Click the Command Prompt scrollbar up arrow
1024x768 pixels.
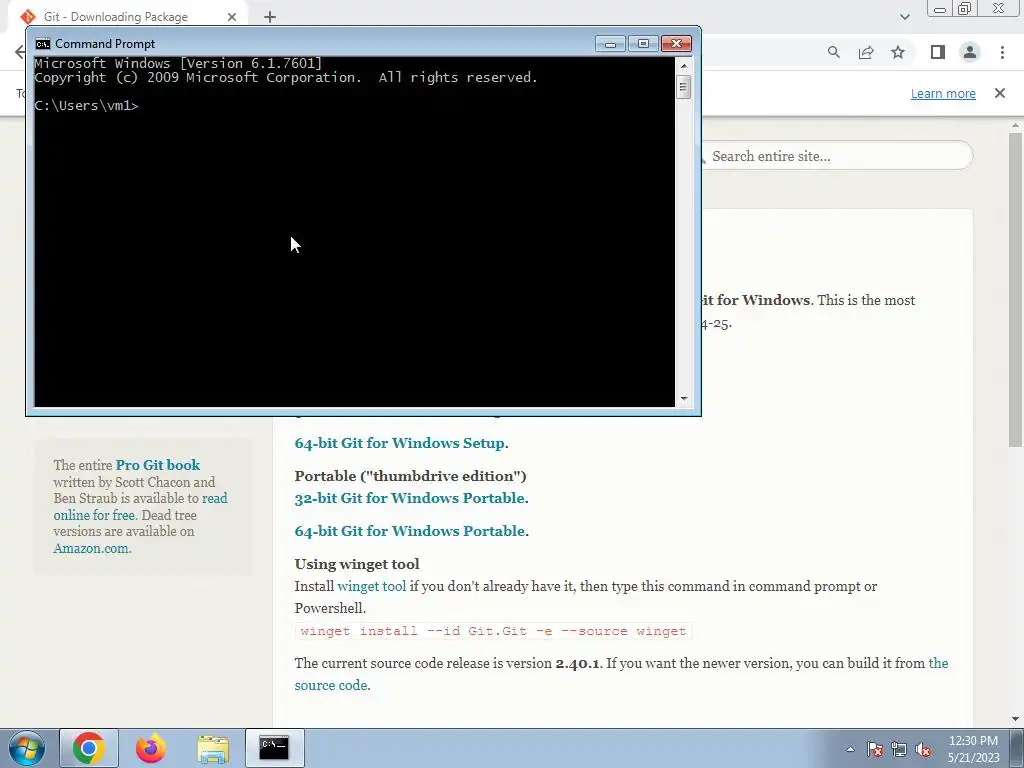click(x=684, y=65)
